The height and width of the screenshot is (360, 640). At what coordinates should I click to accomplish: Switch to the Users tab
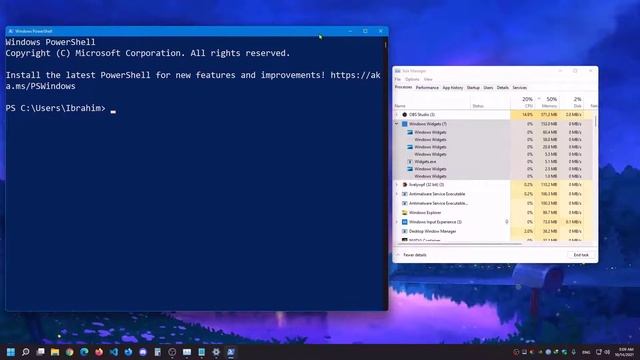[x=488, y=88]
